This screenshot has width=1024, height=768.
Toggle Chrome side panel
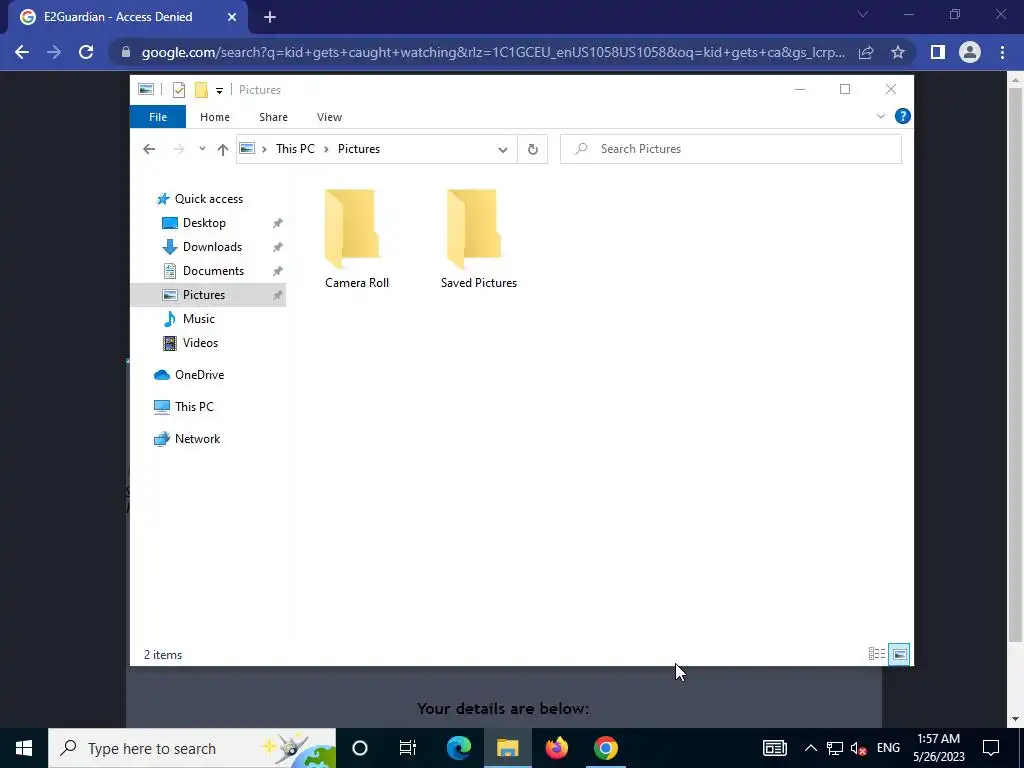tap(938, 52)
